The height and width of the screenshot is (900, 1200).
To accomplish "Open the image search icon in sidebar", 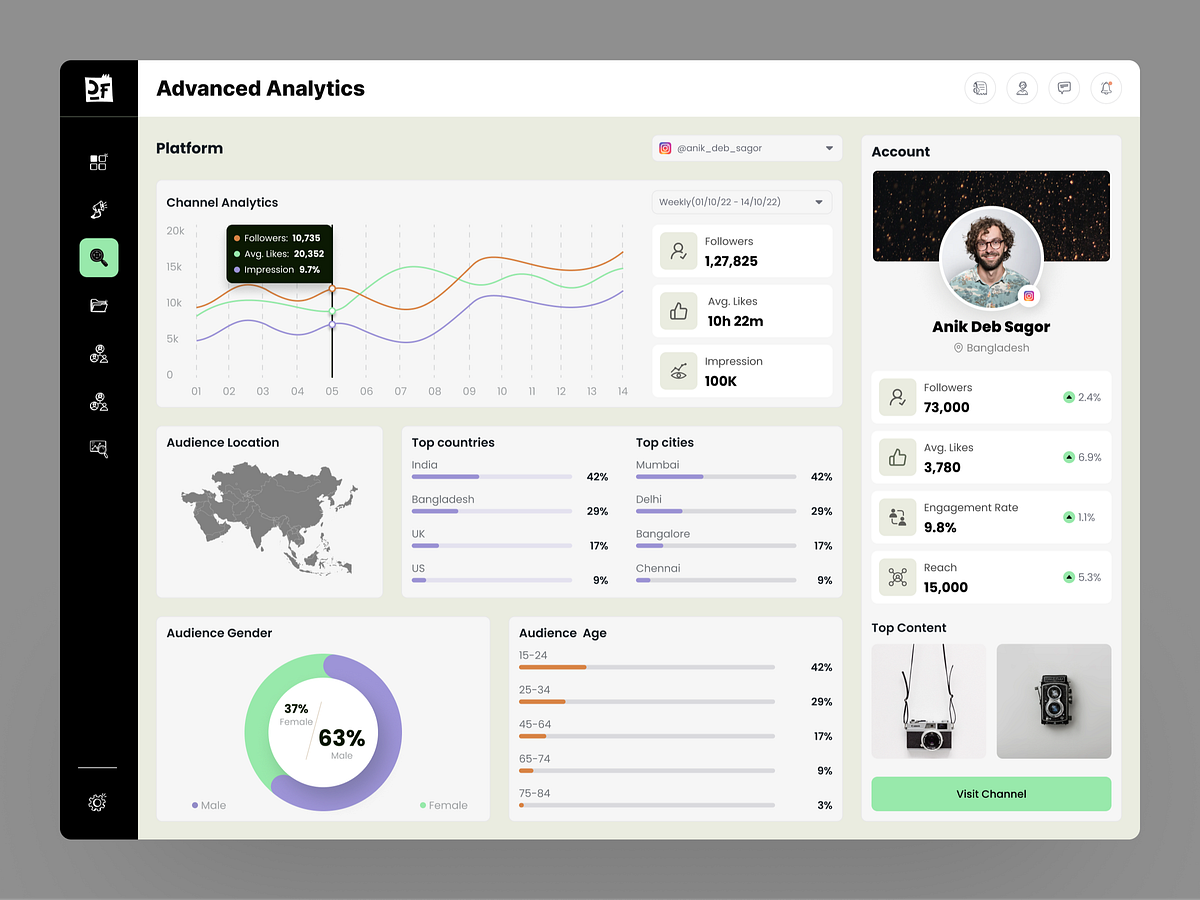I will [99, 449].
